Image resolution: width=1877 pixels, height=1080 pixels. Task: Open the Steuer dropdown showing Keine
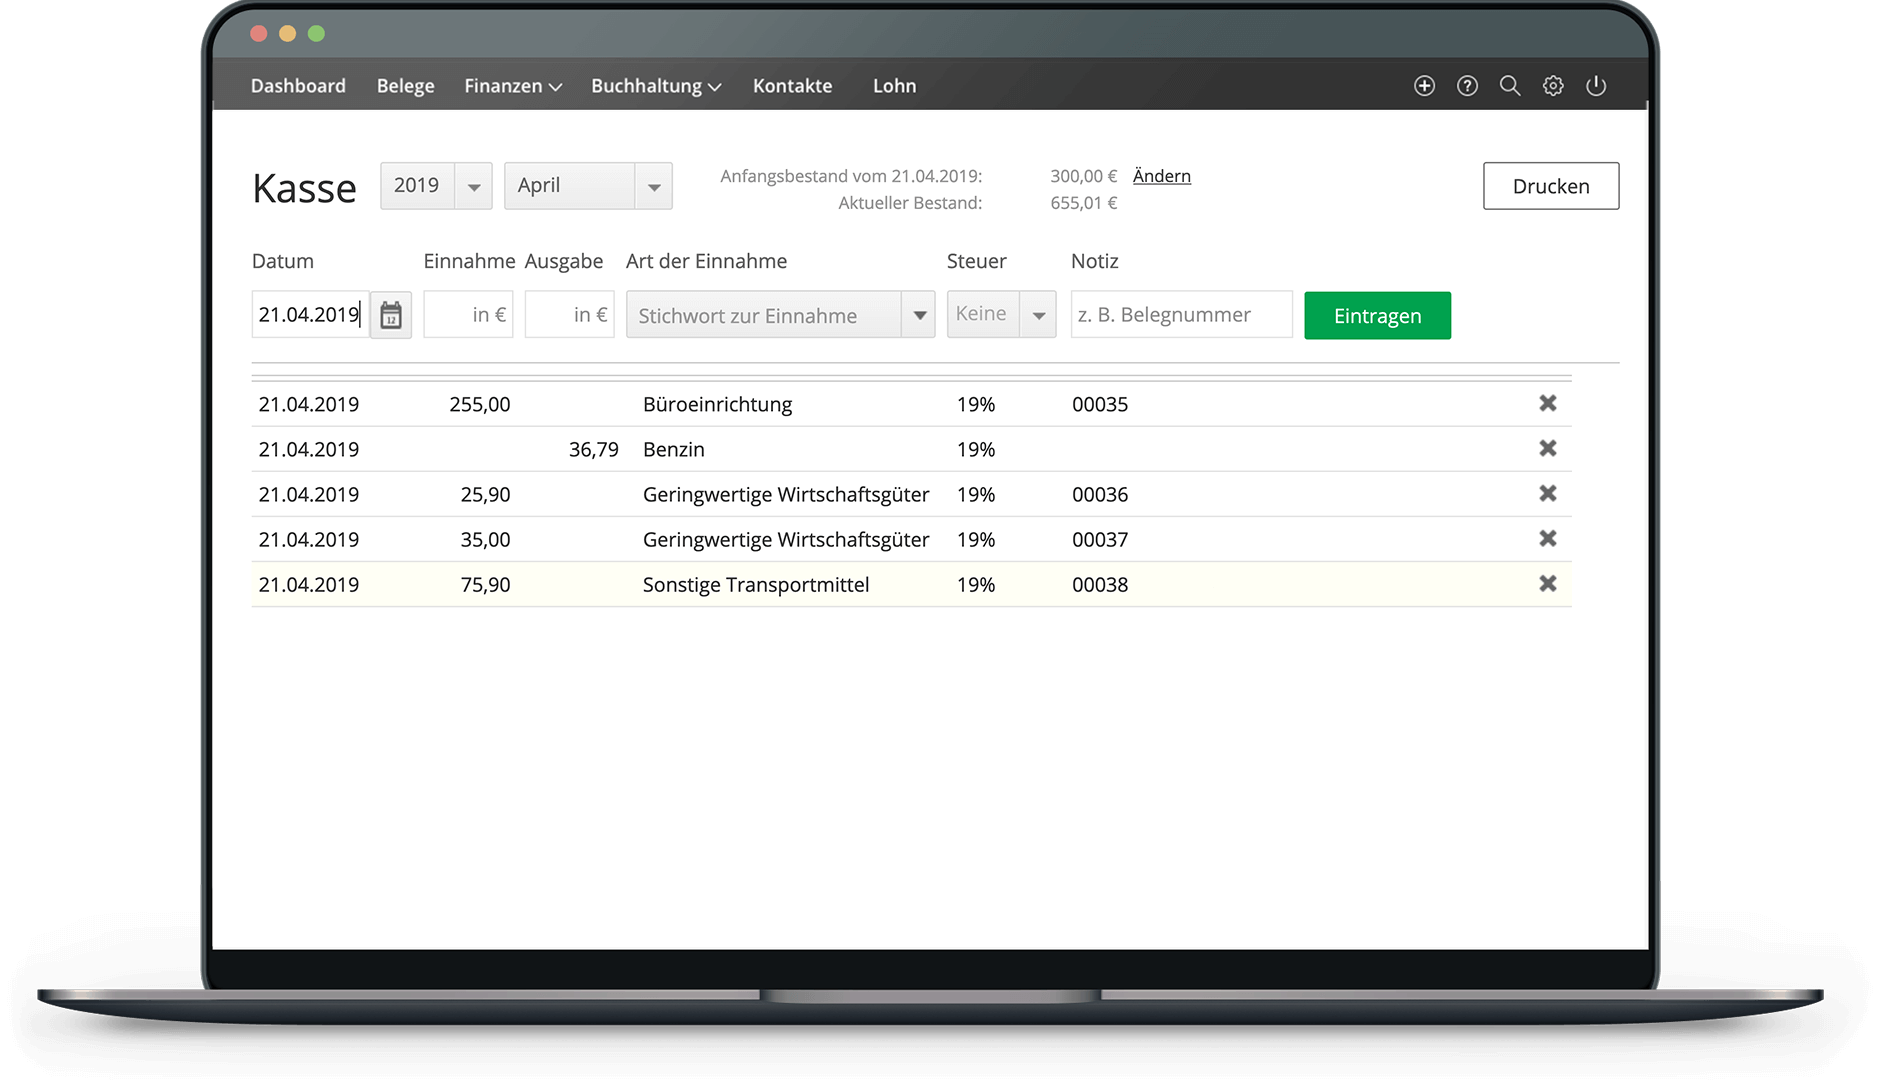(x=1001, y=315)
